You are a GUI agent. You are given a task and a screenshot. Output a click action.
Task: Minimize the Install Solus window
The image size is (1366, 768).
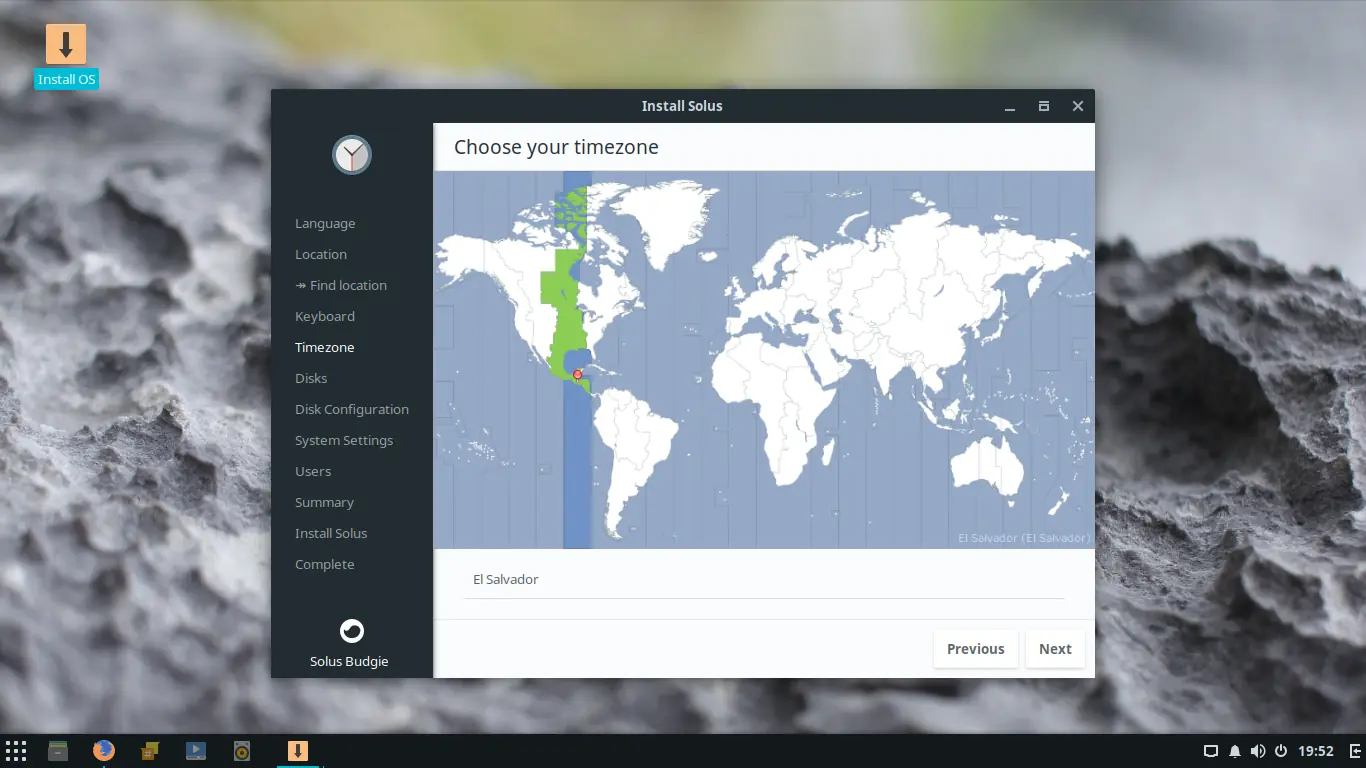tap(1011, 106)
